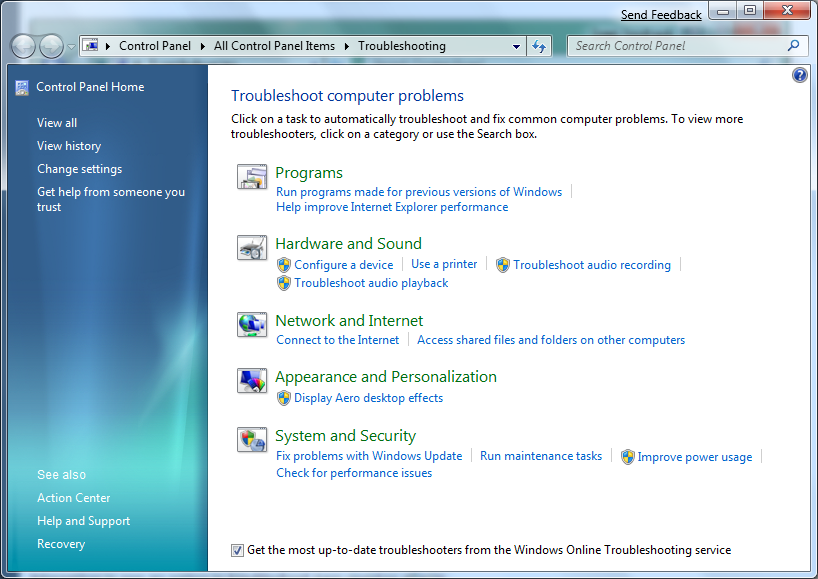
Task: Open the recent pages dropdown arrow
Action: (x=71, y=46)
